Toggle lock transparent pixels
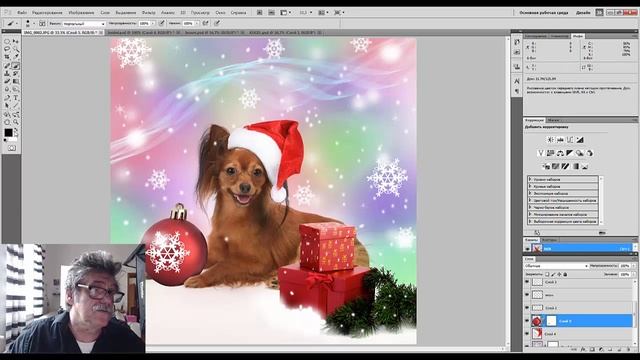 pyautogui.click(x=547, y=274)
